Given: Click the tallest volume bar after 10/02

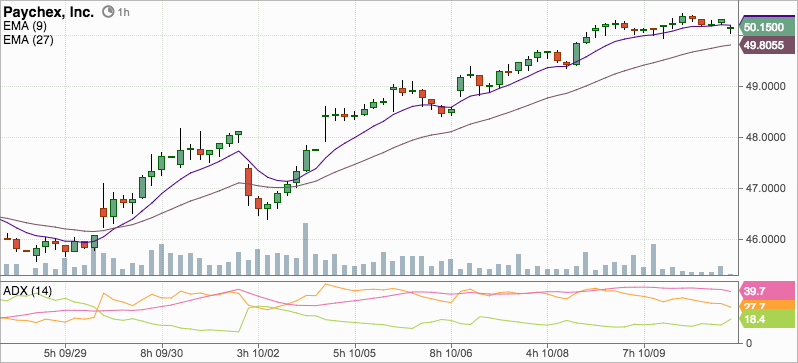Looking at the screenshot, I should click(306, 249).
